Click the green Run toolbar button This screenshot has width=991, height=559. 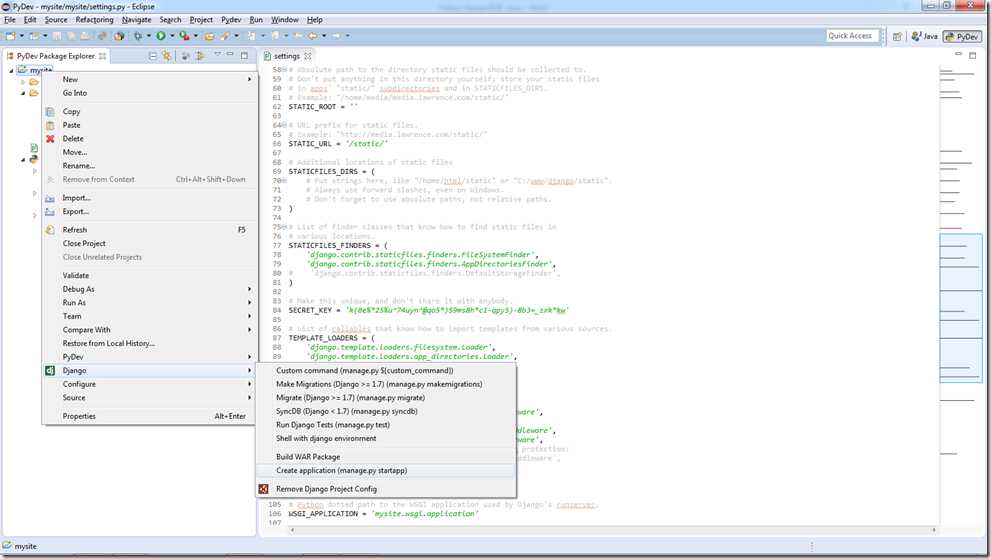click(161, 36)
